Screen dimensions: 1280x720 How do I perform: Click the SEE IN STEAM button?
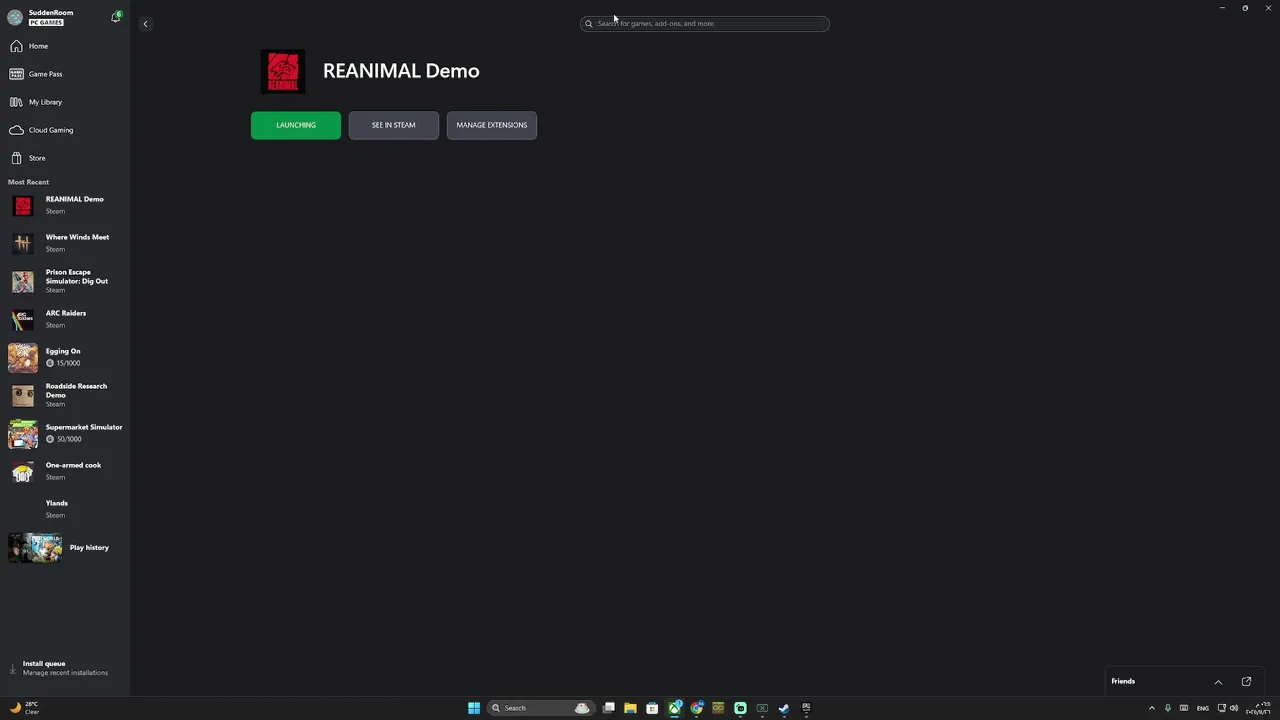coord(394,125)
